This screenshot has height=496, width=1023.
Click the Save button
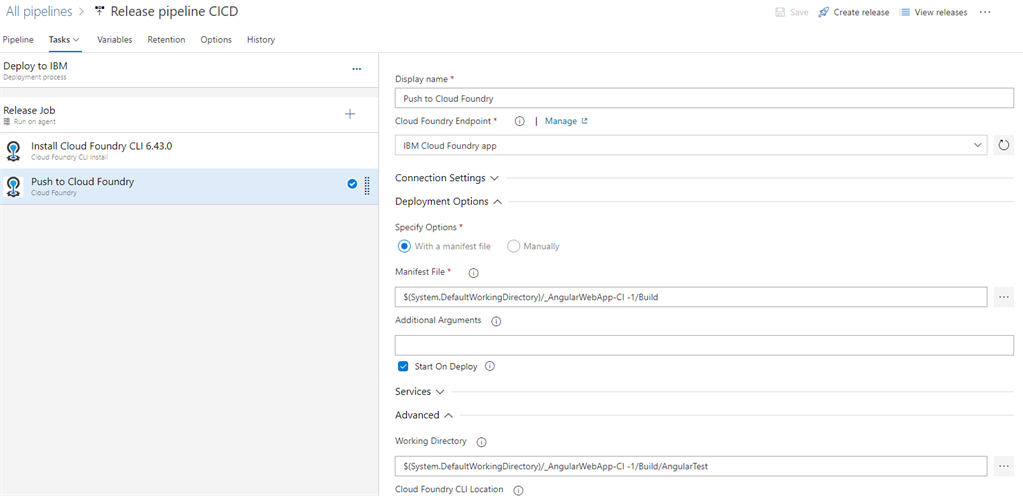792,12
